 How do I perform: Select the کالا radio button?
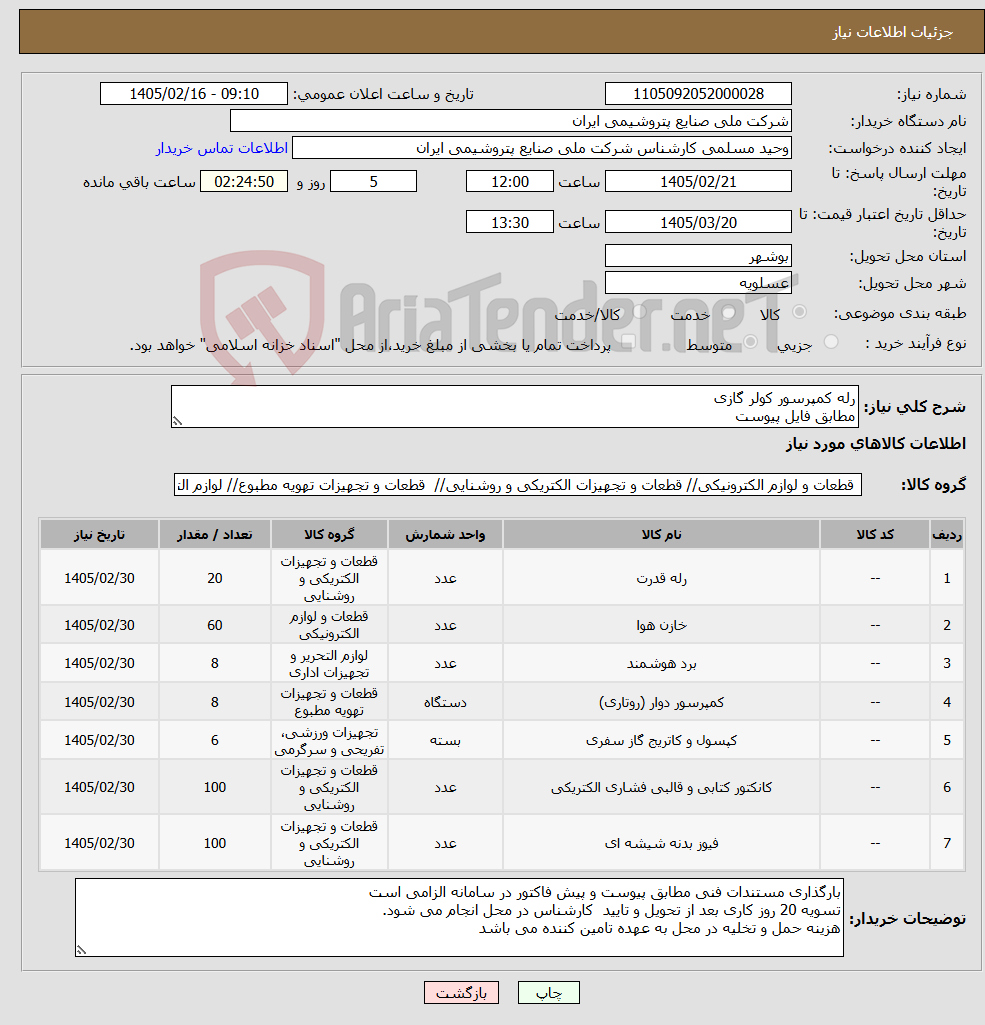(799, 312)
